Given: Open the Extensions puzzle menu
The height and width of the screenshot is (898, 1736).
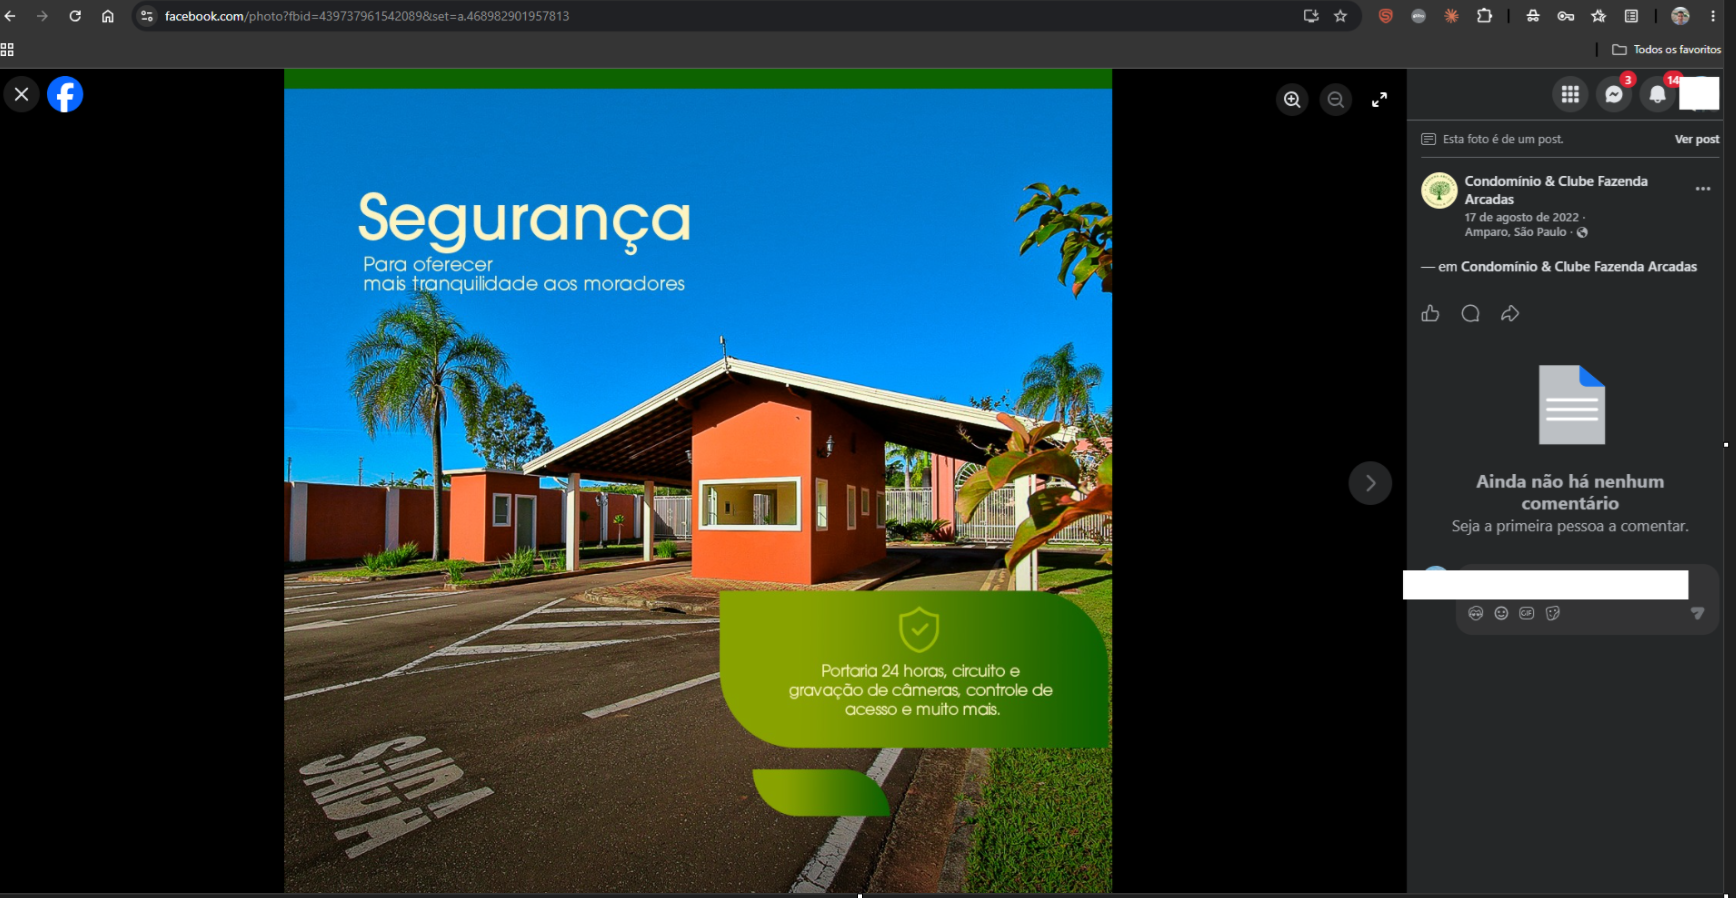Looking at the screenshot, I should click(1484, 16).
